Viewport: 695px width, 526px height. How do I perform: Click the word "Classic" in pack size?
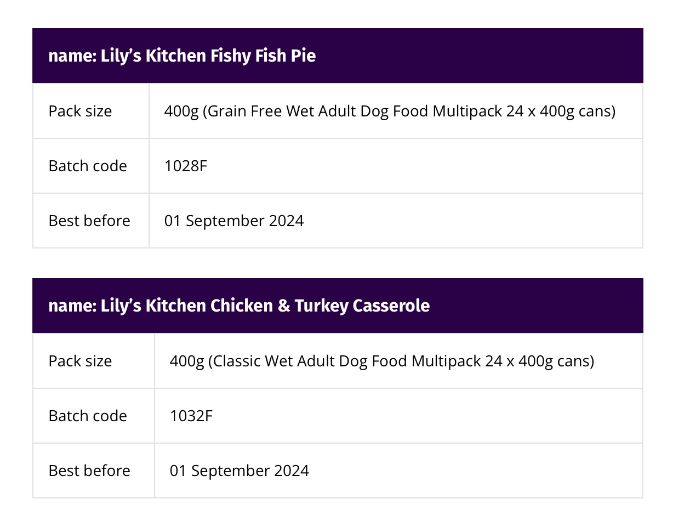click(x=236, y=361)
